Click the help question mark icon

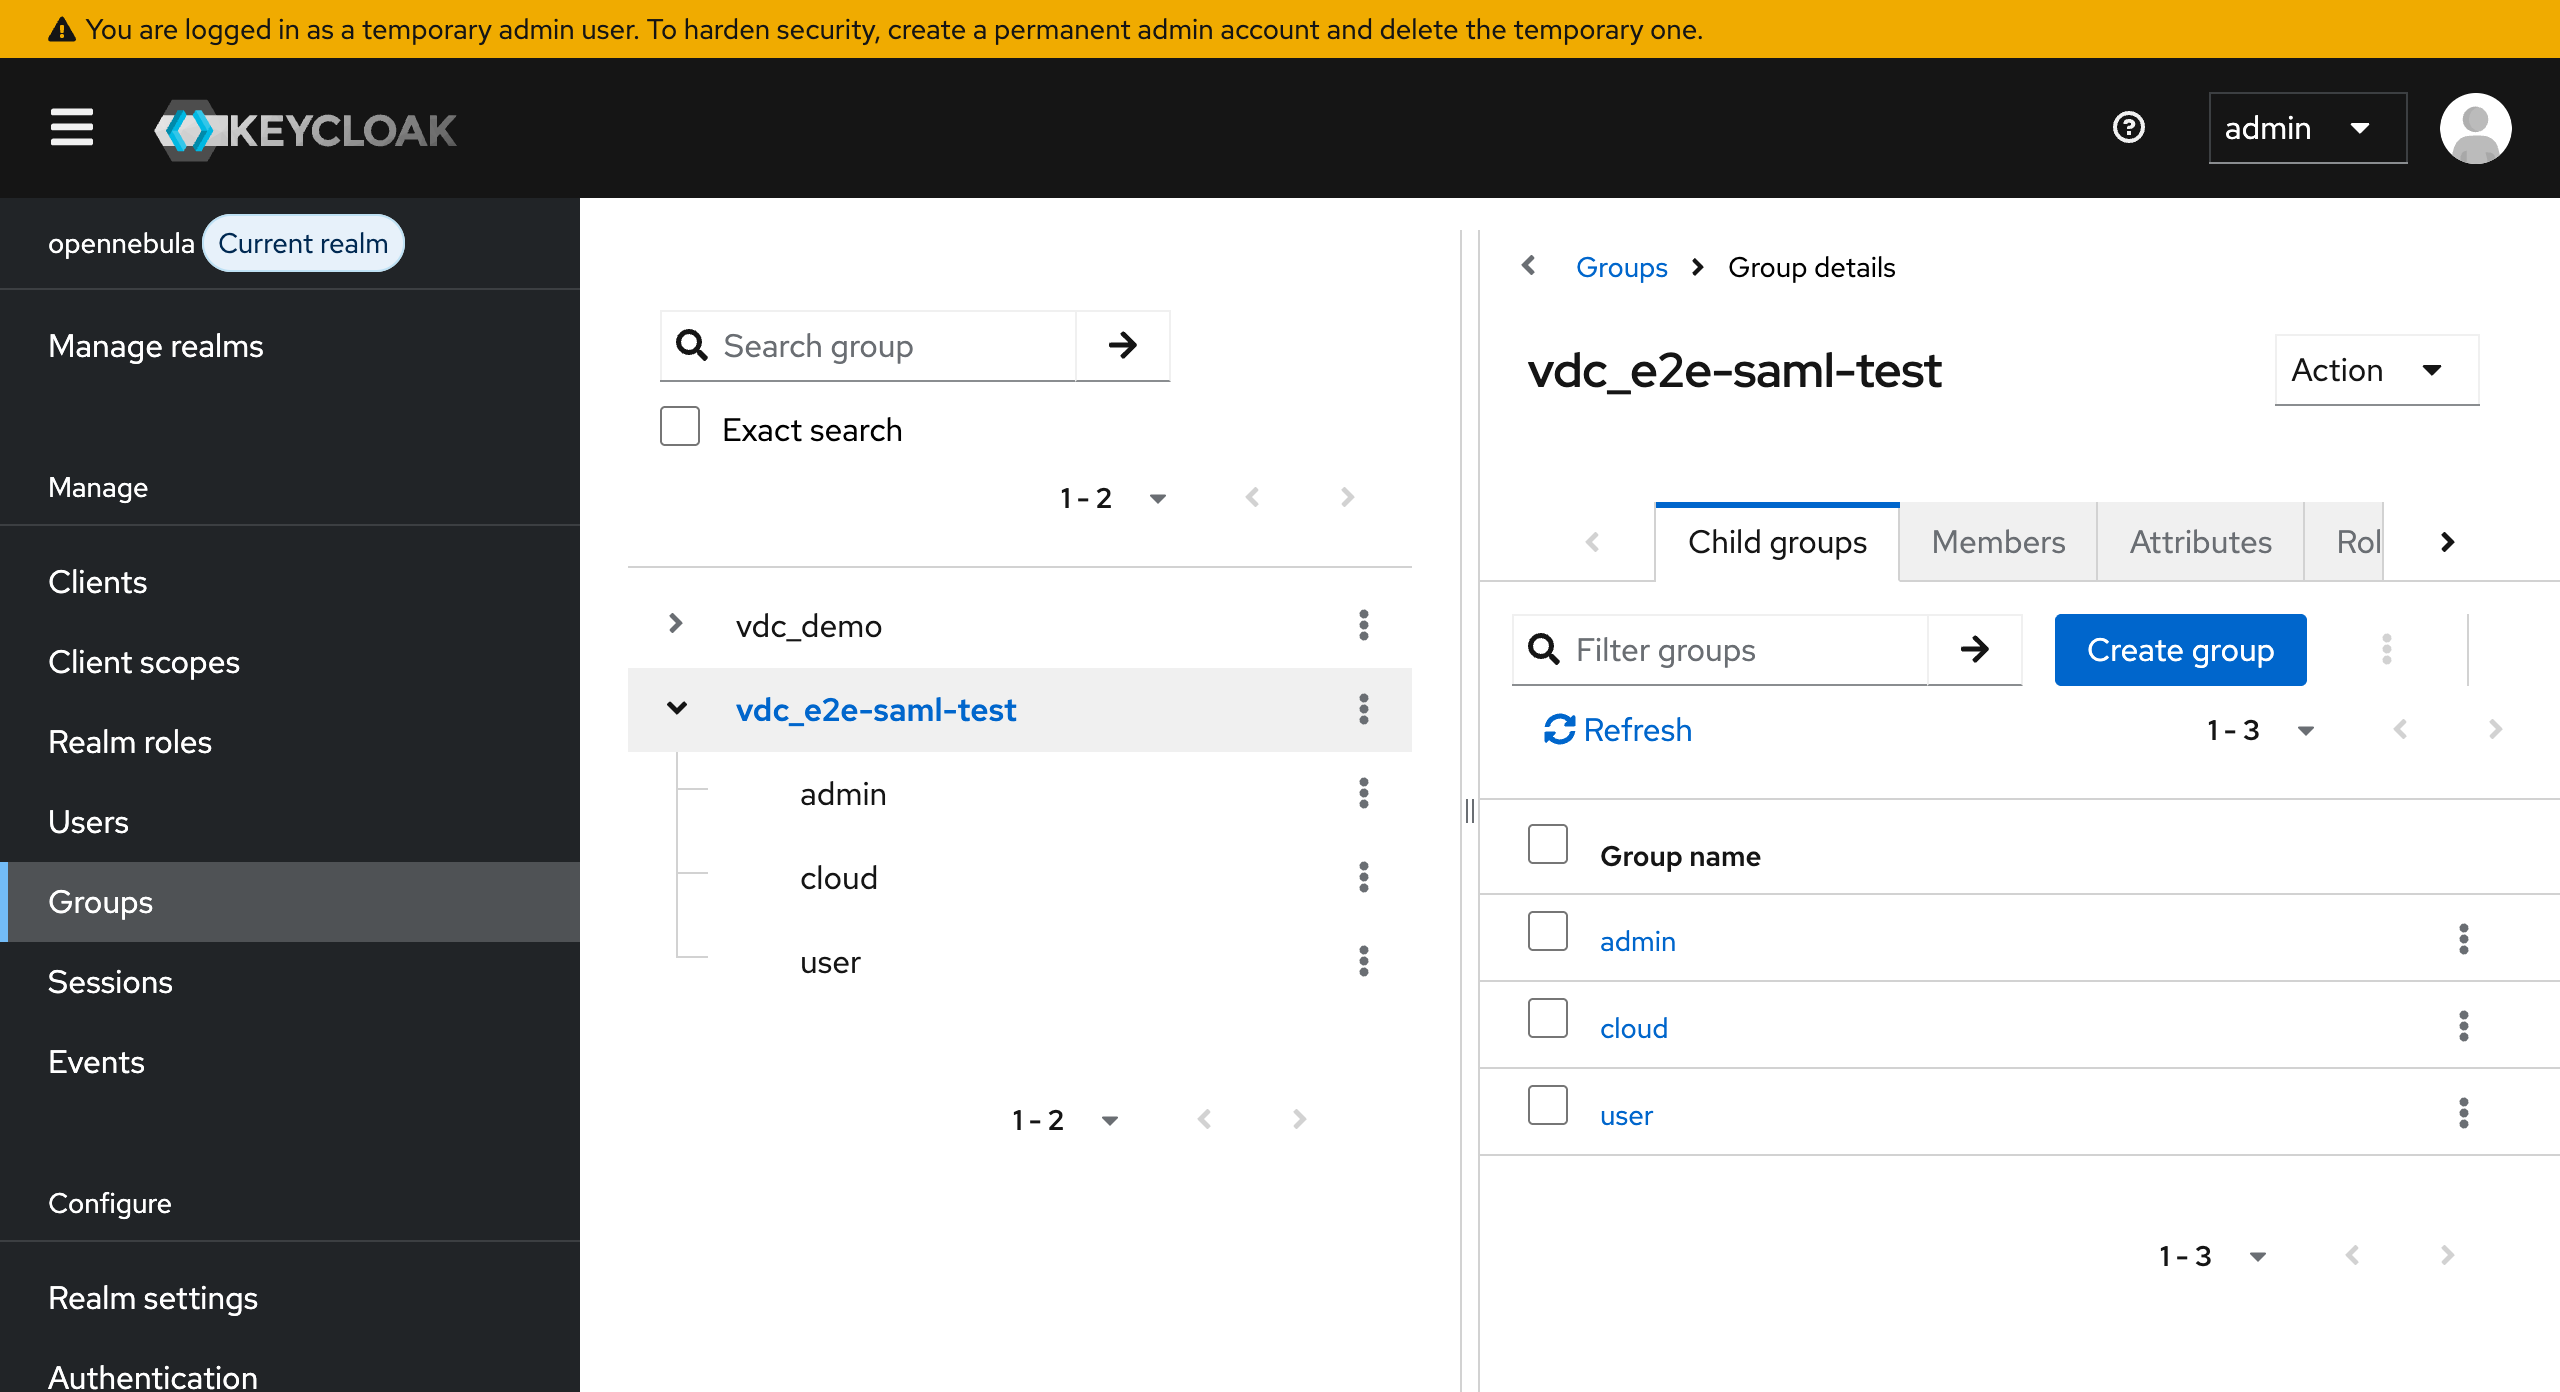[2128, 128]
